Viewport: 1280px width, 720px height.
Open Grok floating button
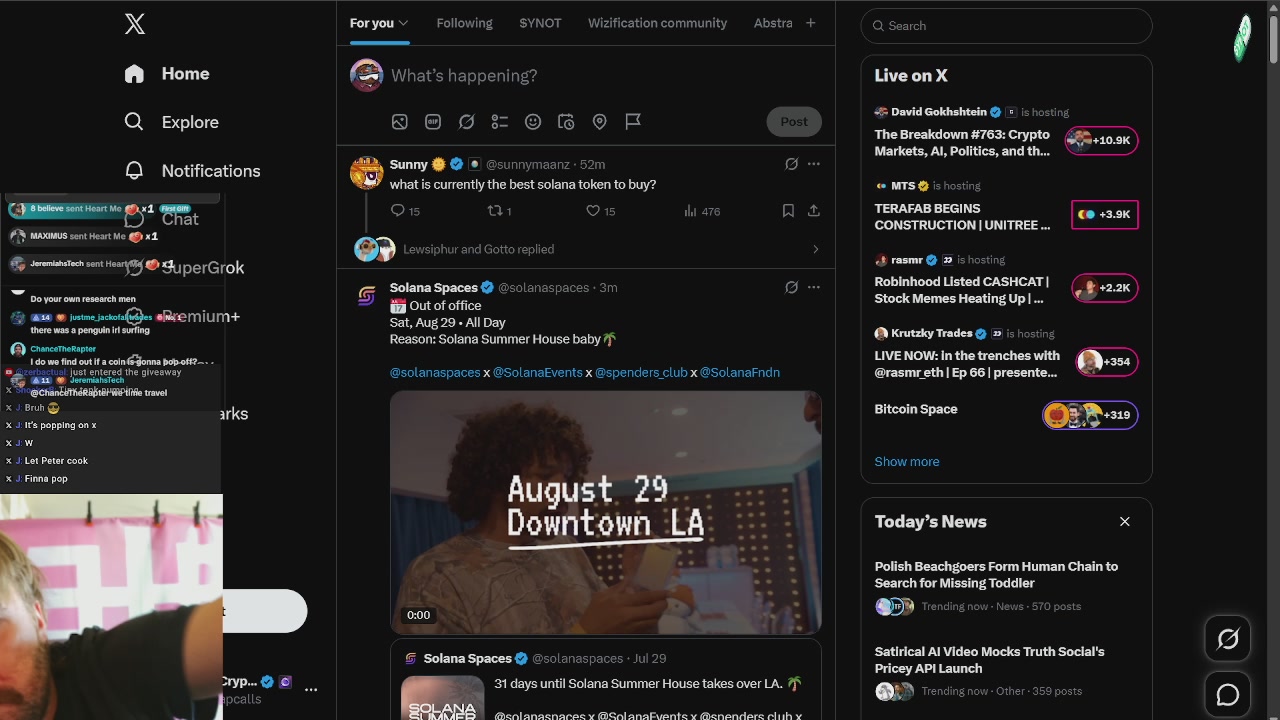1228,640
